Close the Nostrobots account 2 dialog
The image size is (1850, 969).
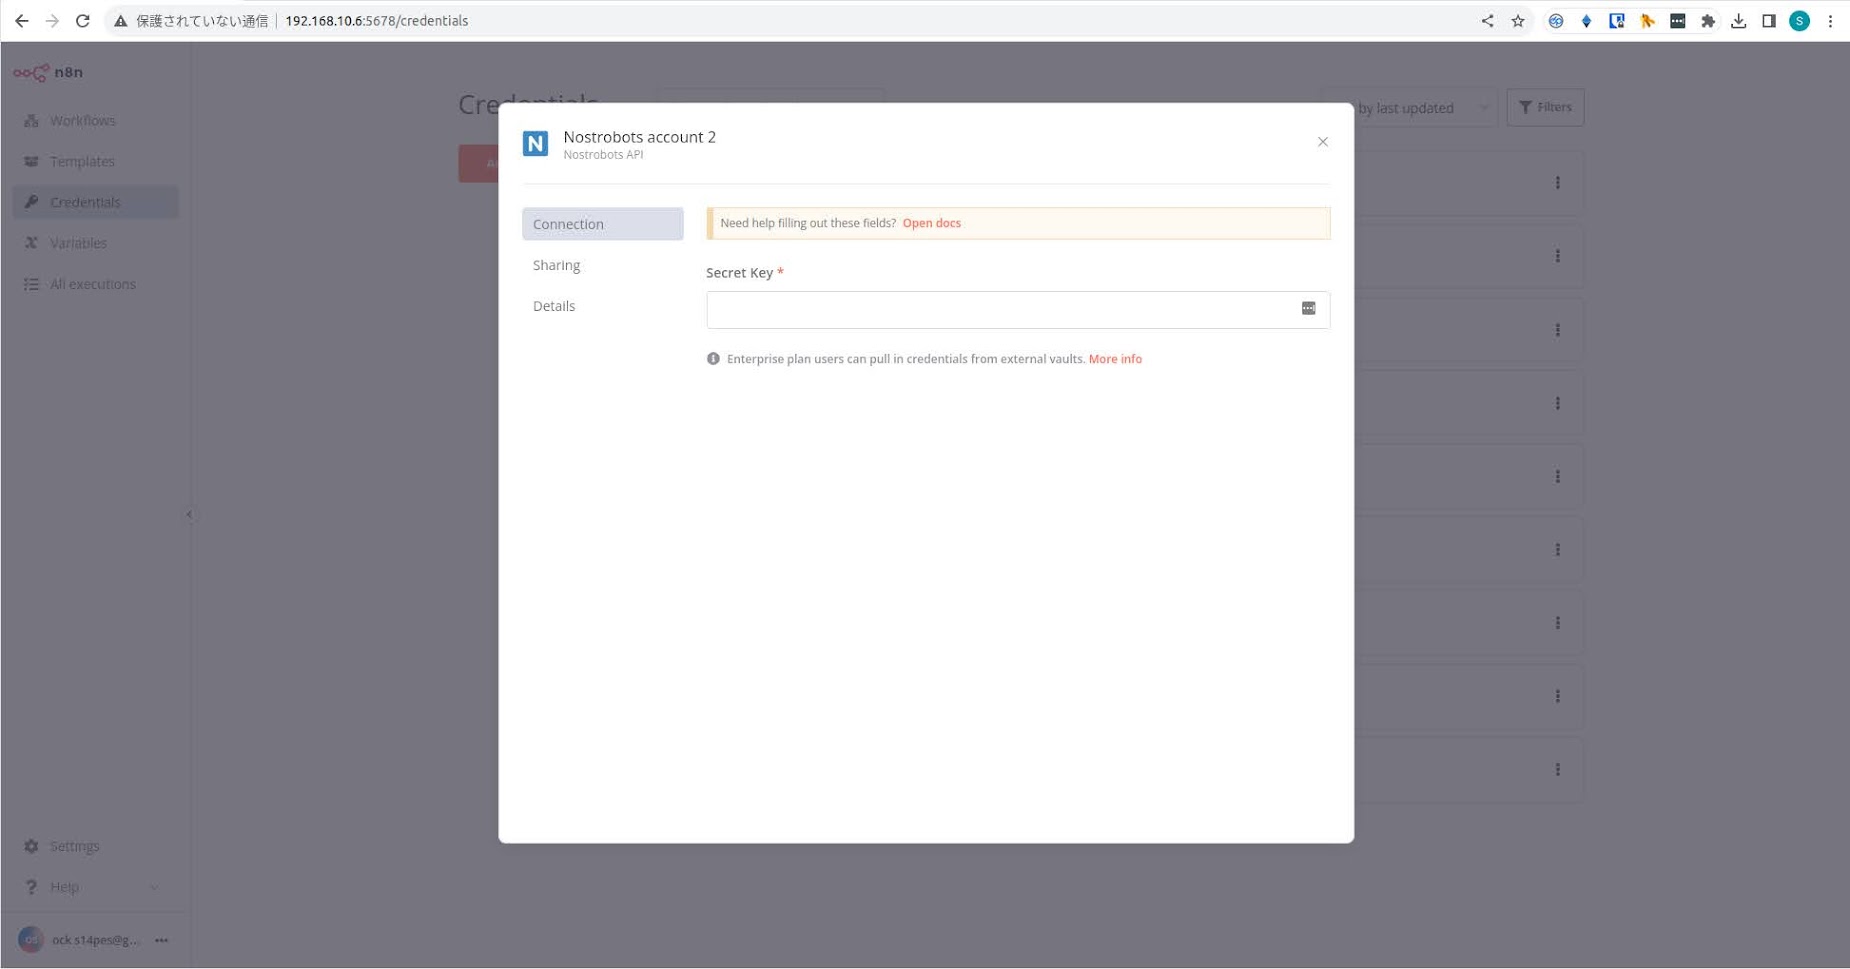[x=1322, y=142]
